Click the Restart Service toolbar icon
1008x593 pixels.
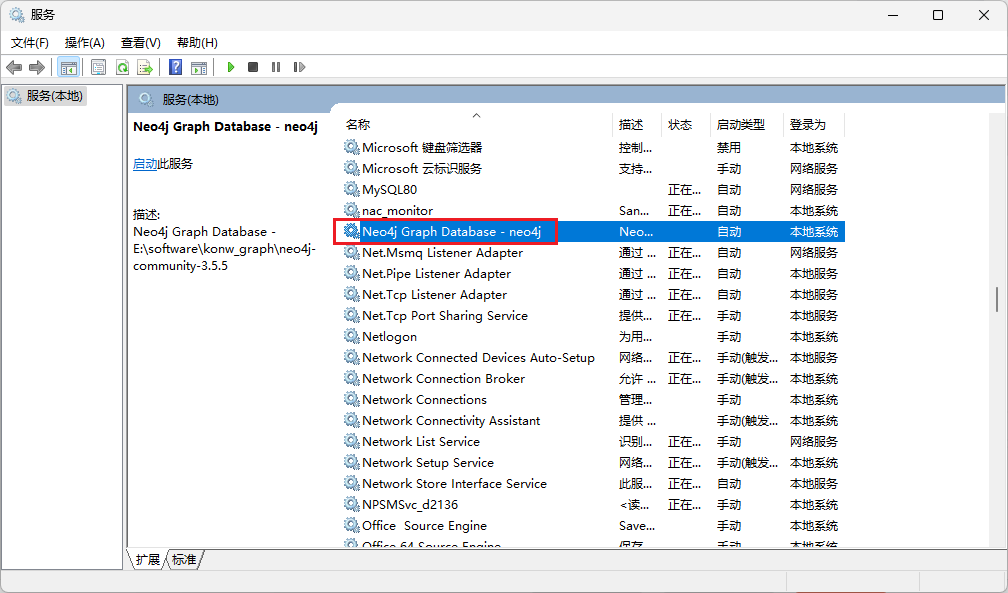[x=299, y=67]
